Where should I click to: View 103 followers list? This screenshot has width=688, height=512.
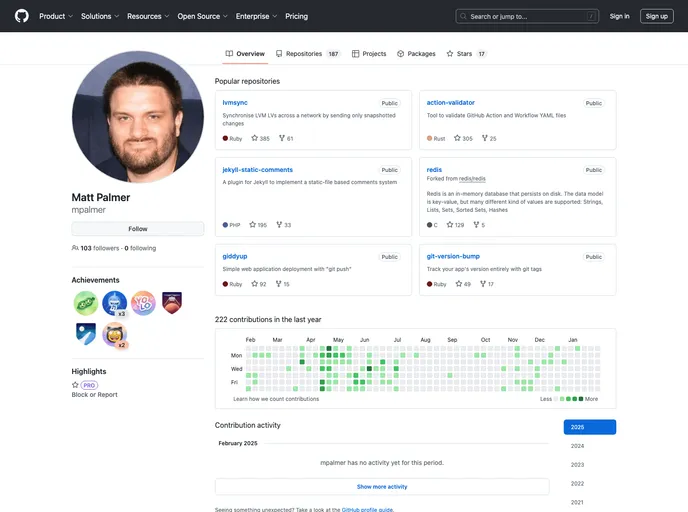coord(100,248)
